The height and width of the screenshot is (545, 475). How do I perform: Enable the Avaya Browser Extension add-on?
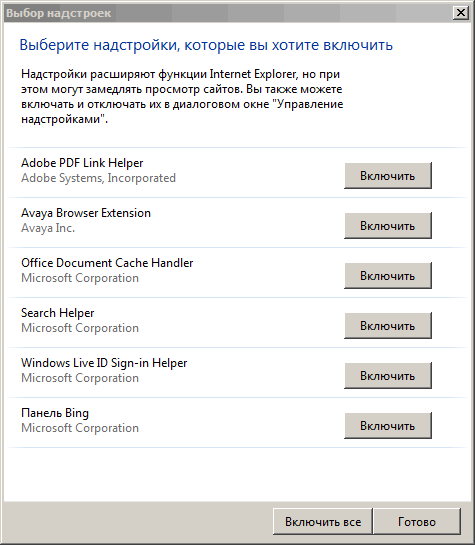coord(388,226)
